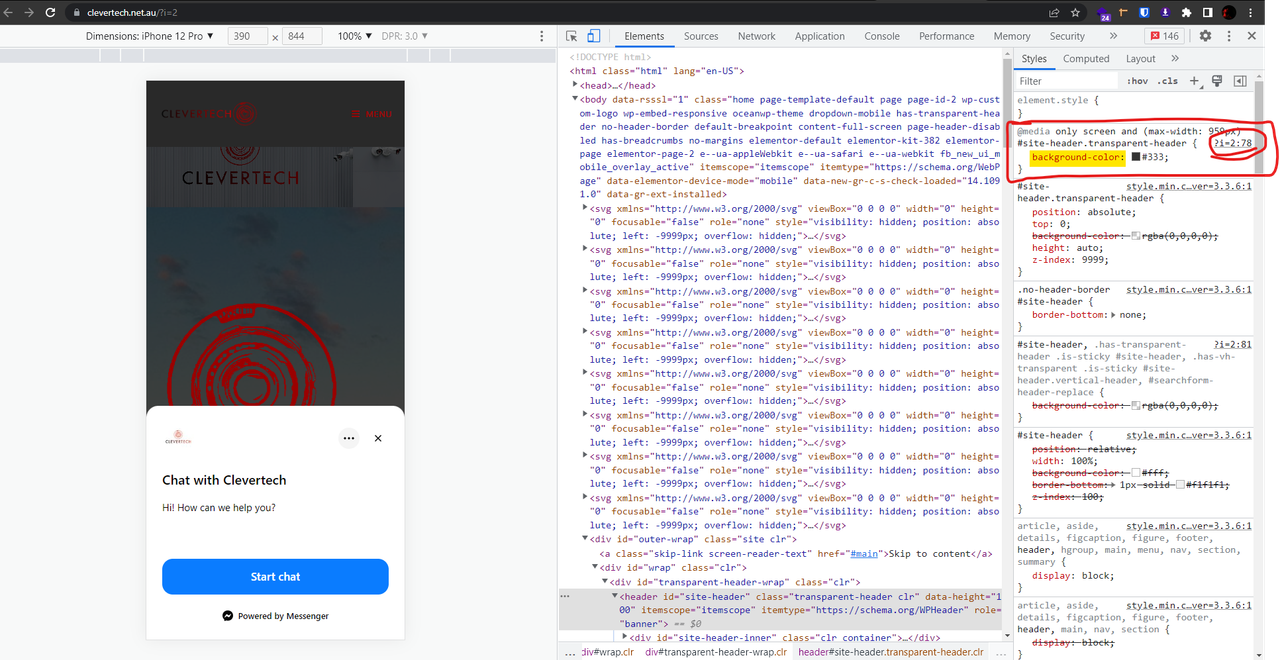Add a new style rule plus icon
1280x660 pixels.
pos(1194,81)
